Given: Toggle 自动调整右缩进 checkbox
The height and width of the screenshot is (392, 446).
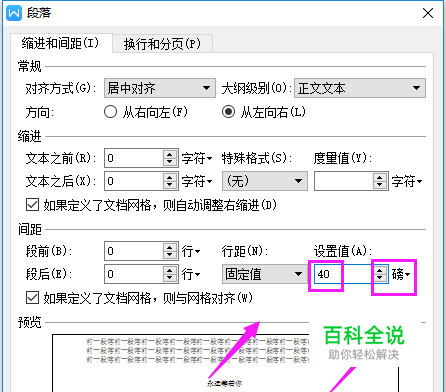Looking at the screenshot, I should [x=32, y=205].
